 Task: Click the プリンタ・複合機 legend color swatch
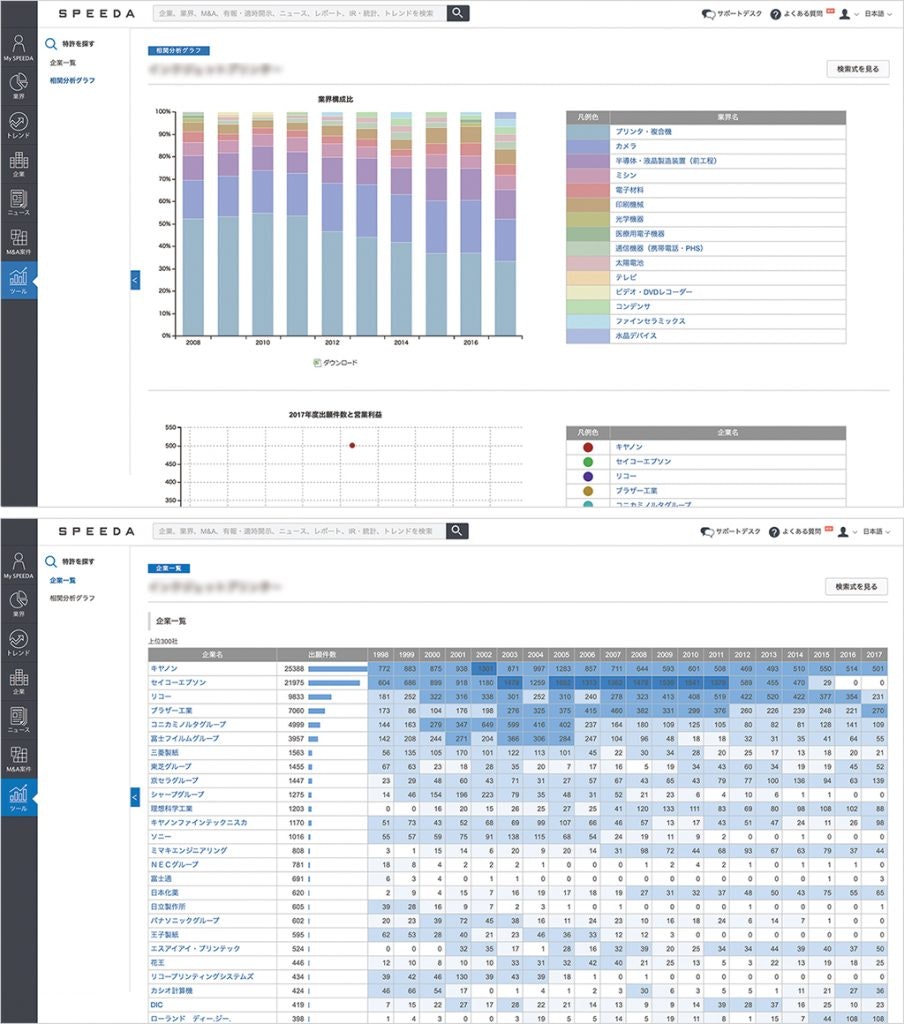tap(588, 131)
